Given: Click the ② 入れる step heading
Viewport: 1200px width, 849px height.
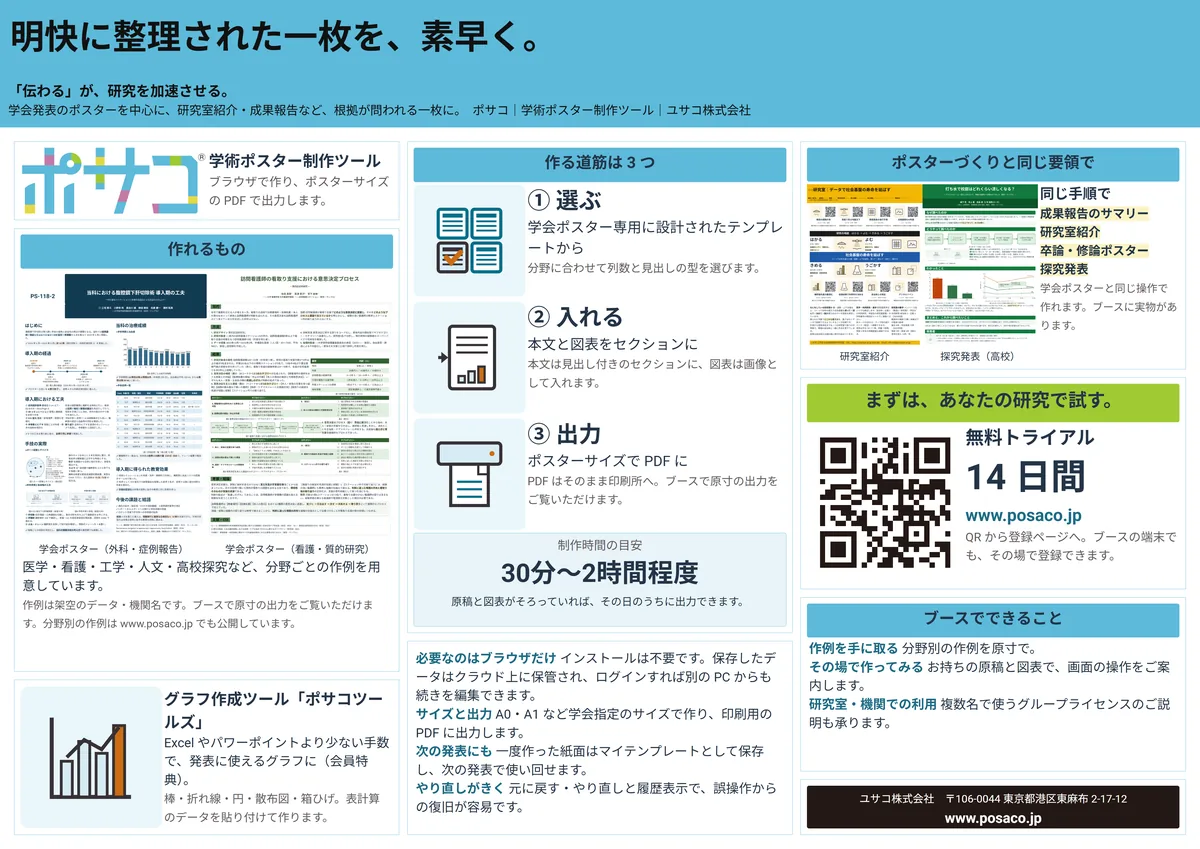Looking at the screenshot, I should (x=575, y=317).
